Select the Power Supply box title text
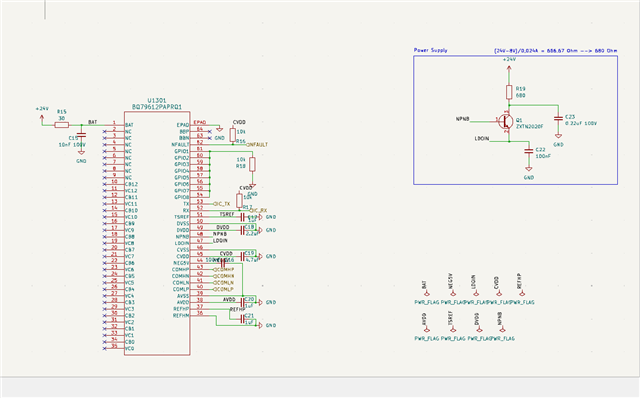Screen dimensions: 640x398 tap(431, 50)
